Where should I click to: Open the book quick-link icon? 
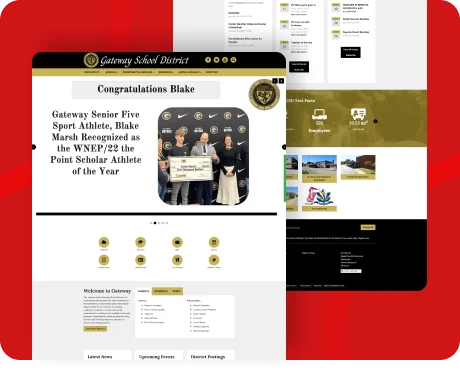click(x=104, y=260)
